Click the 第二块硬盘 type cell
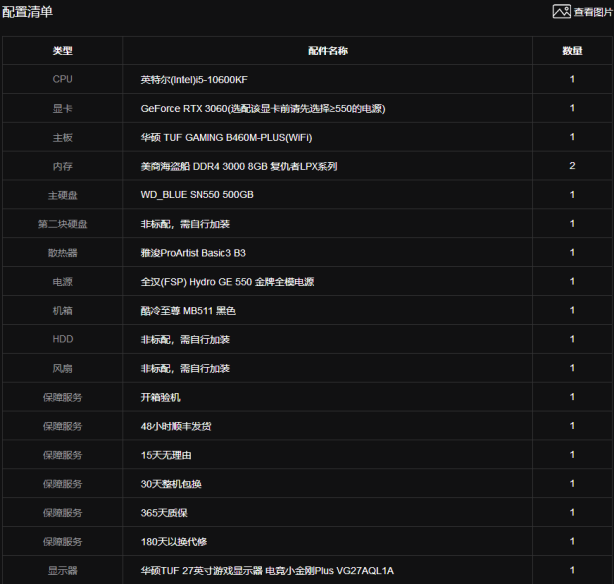615x584 pixels. tap(62, 224)
